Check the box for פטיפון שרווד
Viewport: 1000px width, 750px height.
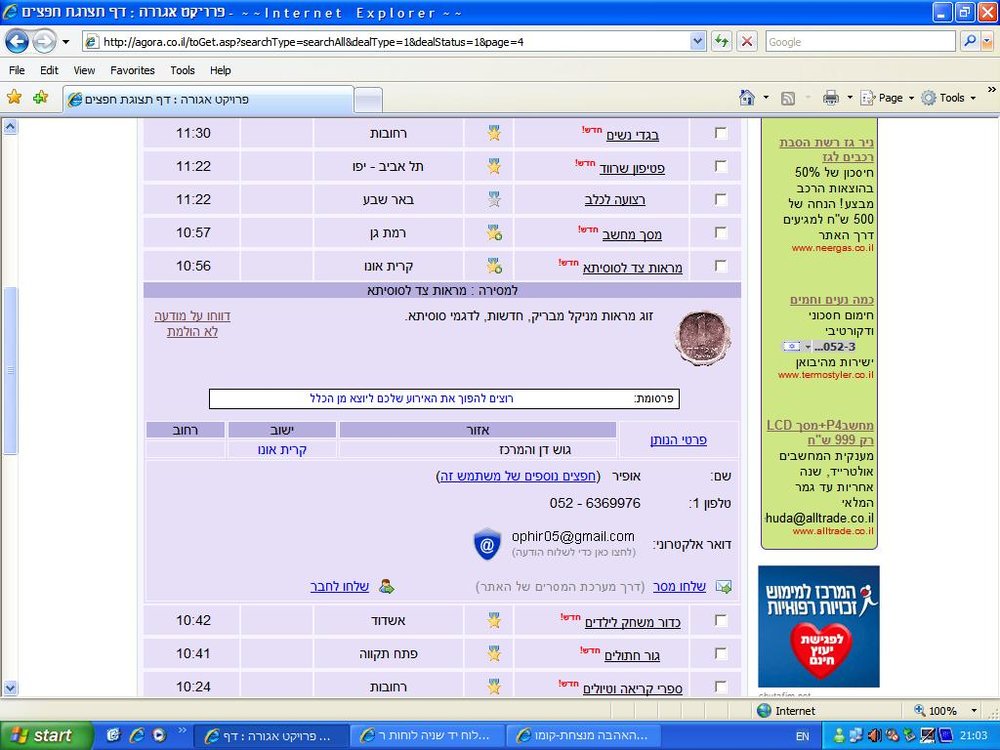[x=721, y=166]
